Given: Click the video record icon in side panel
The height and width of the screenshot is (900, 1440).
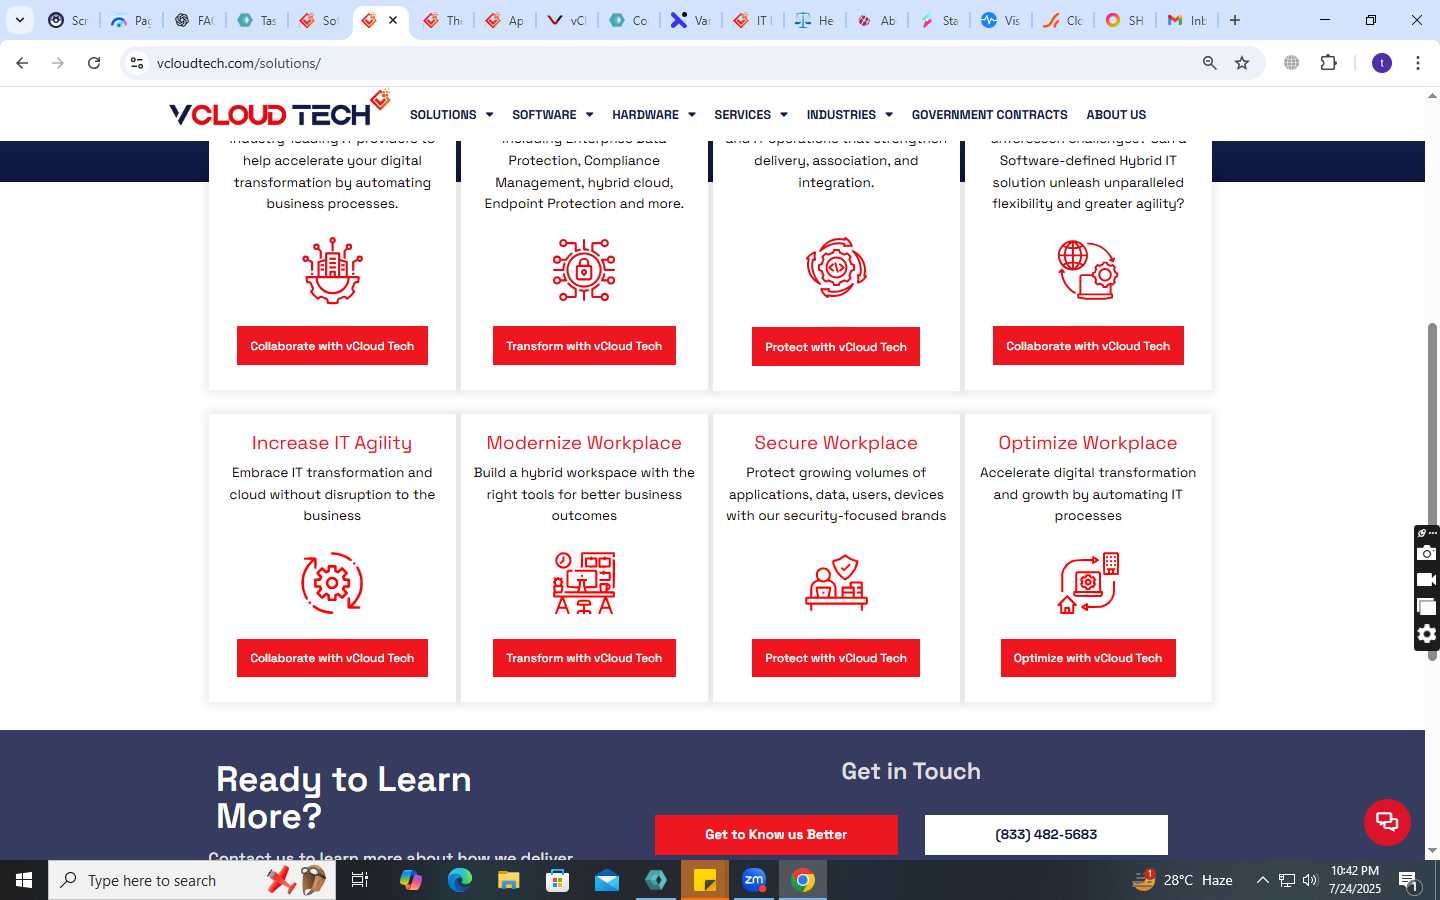Looking at the screenshot, I should (1427, 580).
